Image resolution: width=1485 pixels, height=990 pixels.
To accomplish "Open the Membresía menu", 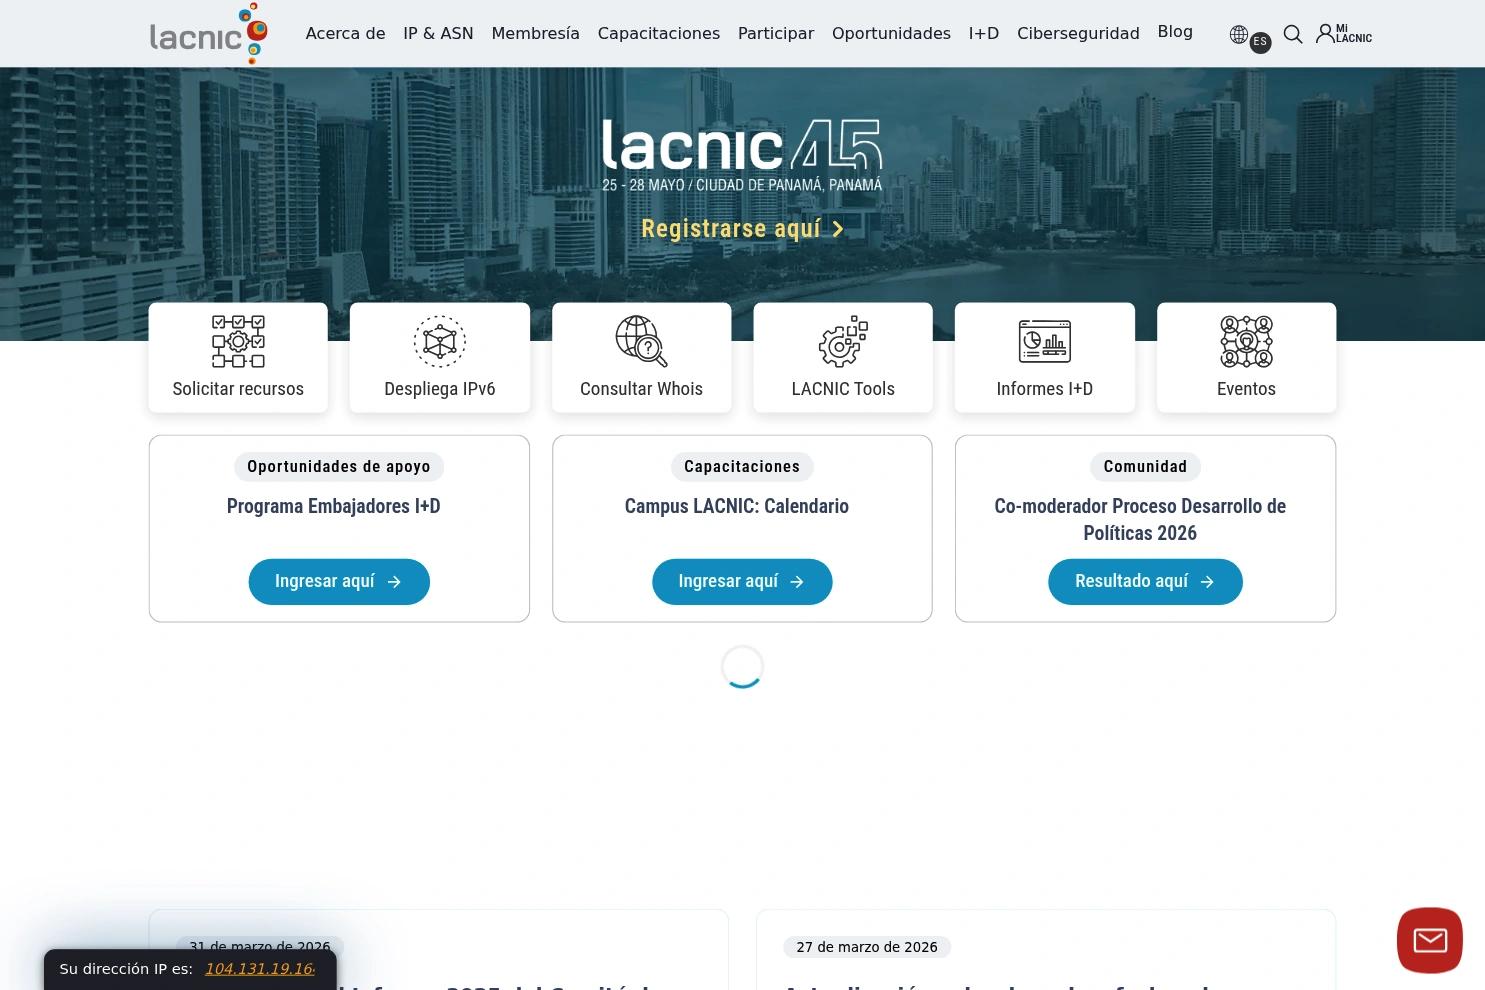I will point(535,34).
